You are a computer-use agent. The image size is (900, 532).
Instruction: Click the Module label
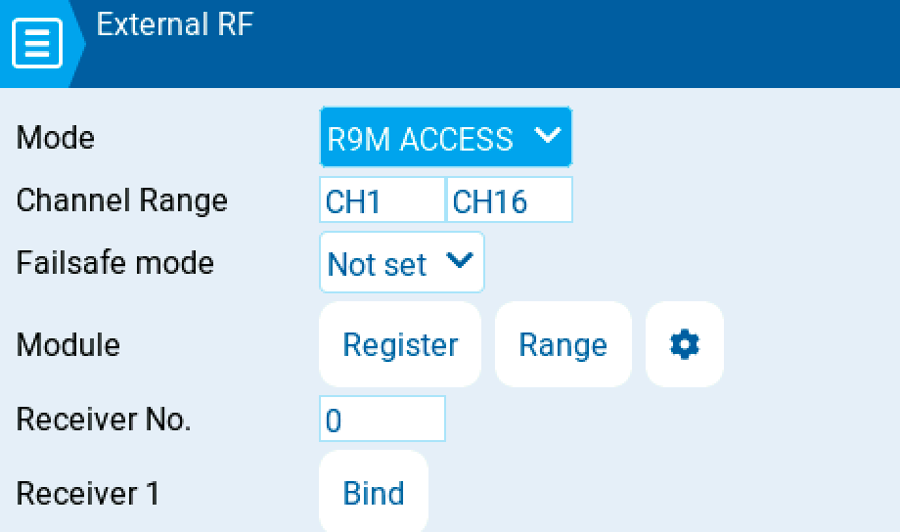(68, 345)
